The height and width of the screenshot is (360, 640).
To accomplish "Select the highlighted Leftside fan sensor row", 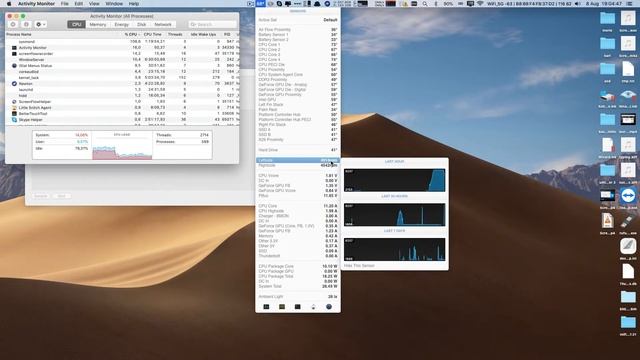I will click(298, 160).
